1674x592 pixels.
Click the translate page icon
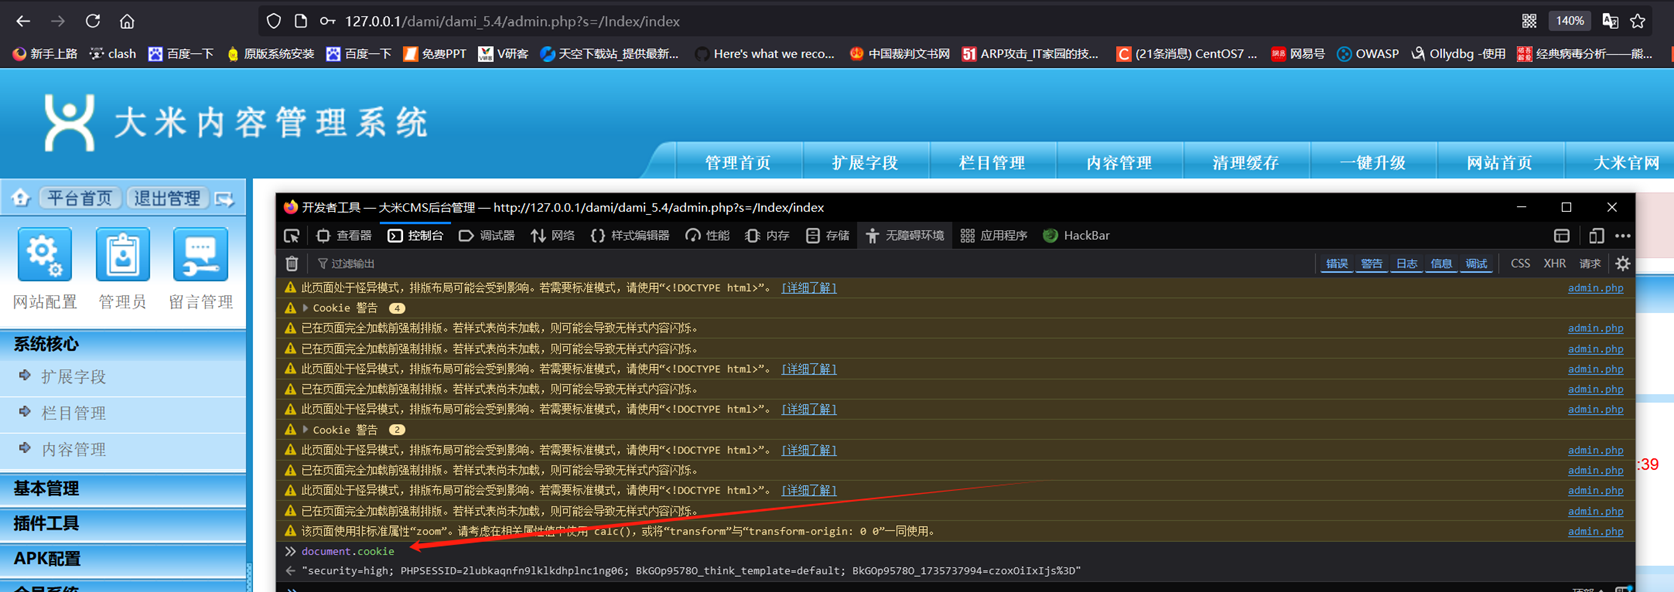tap(1610, 21)
